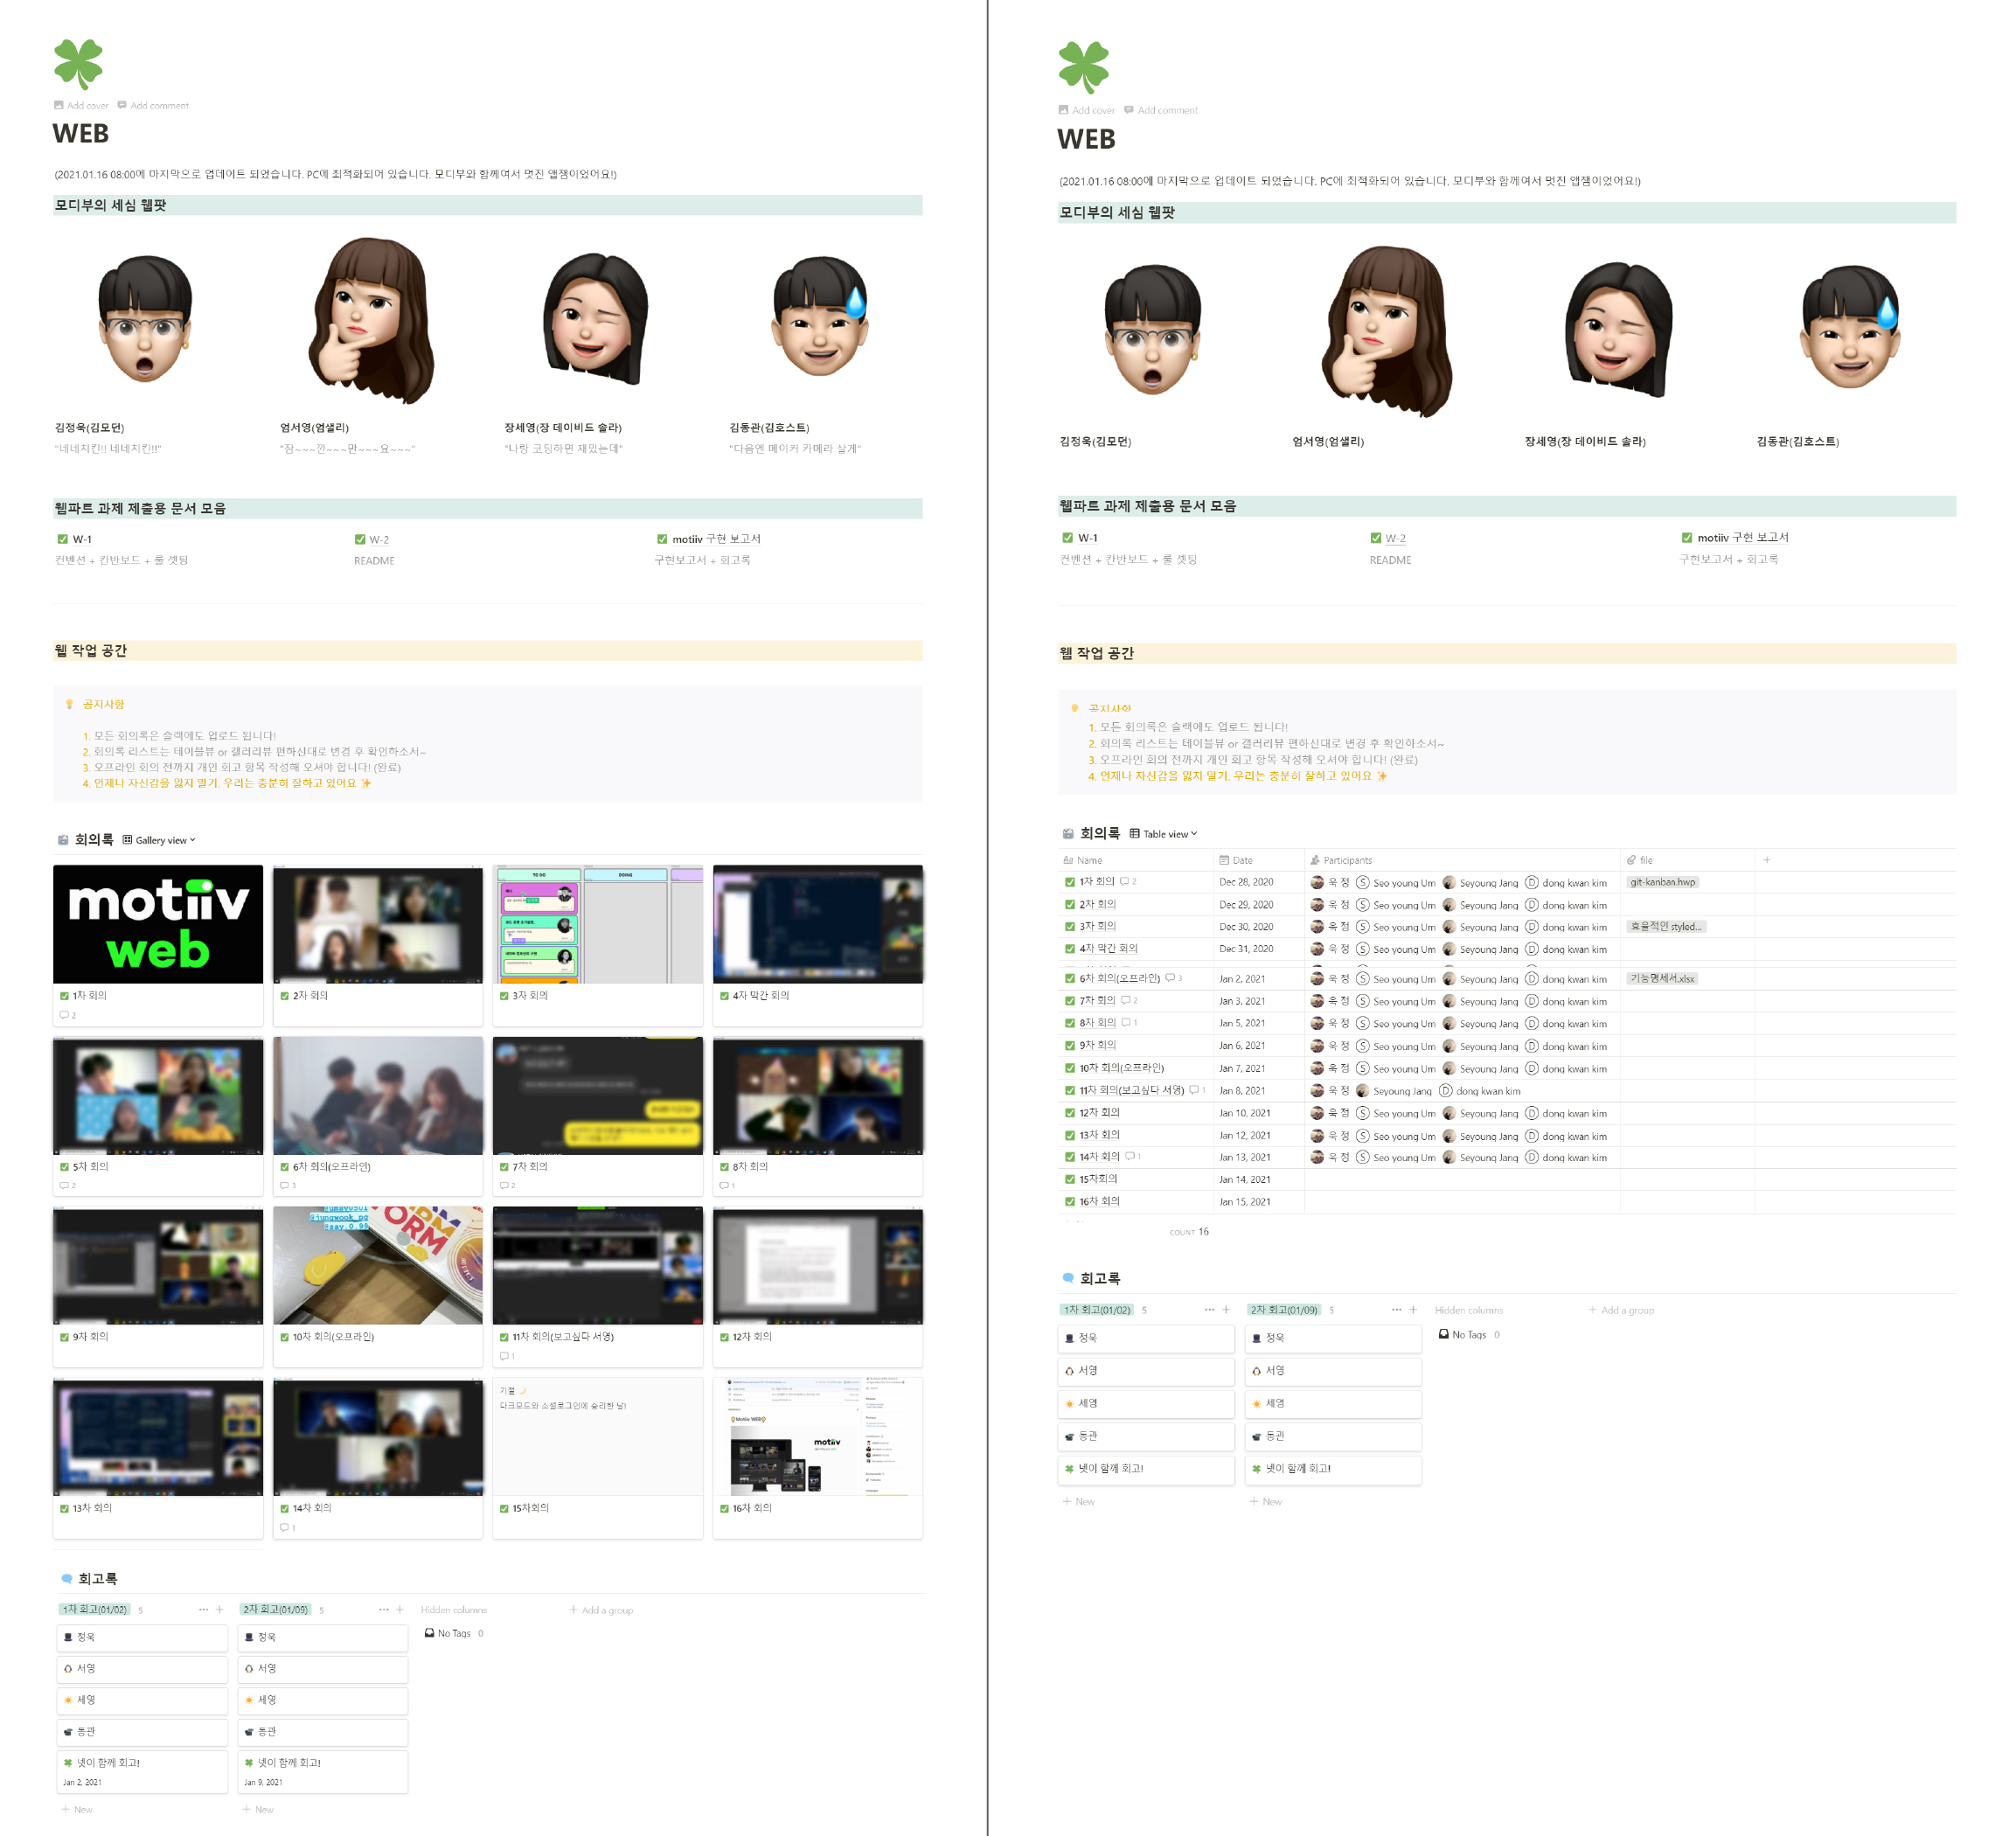Open the git-kanban.hwp file attachment
This screenshot has height=1836, width=2016.
click(x=1663, y=882)
